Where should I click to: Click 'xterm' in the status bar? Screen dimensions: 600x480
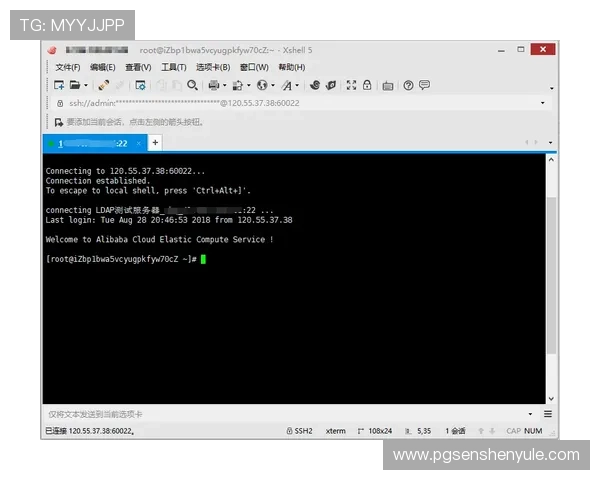tap(336, 431)
